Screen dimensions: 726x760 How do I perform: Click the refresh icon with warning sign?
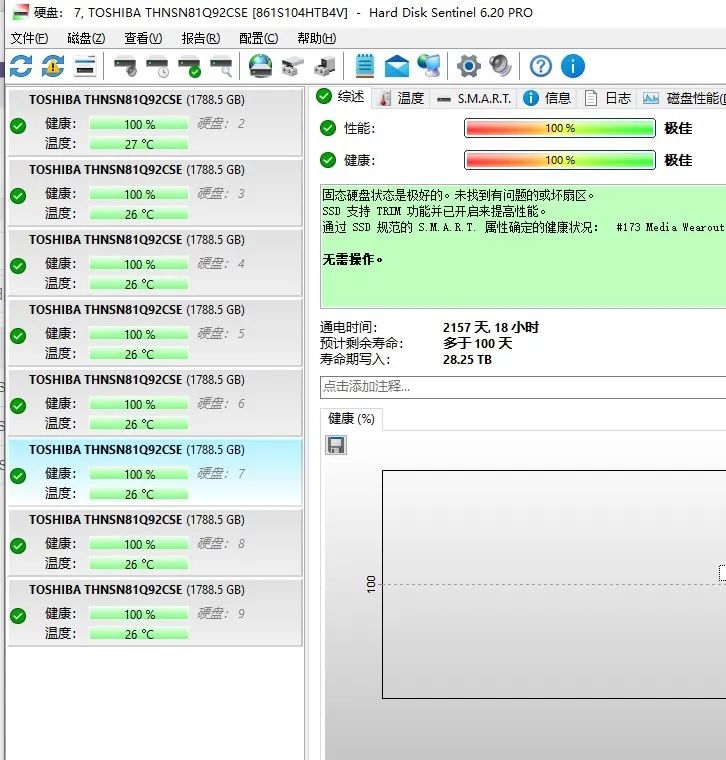53,66
